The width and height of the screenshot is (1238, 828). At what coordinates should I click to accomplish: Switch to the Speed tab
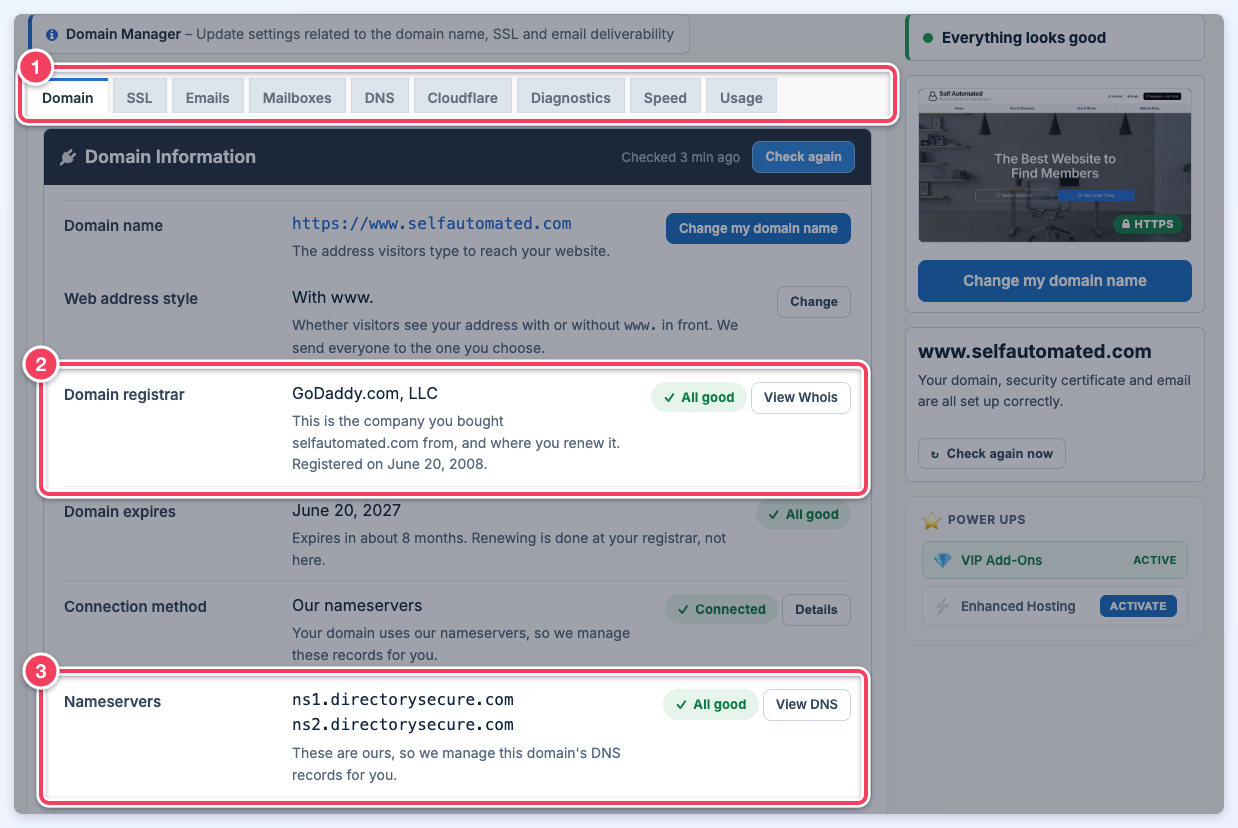tap(665, 97)
